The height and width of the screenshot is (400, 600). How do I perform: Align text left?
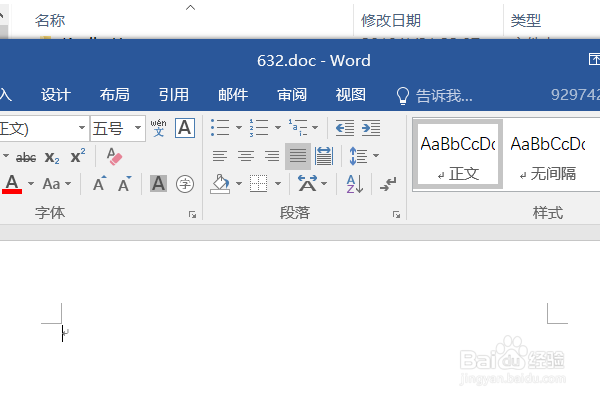pos(220,156)
